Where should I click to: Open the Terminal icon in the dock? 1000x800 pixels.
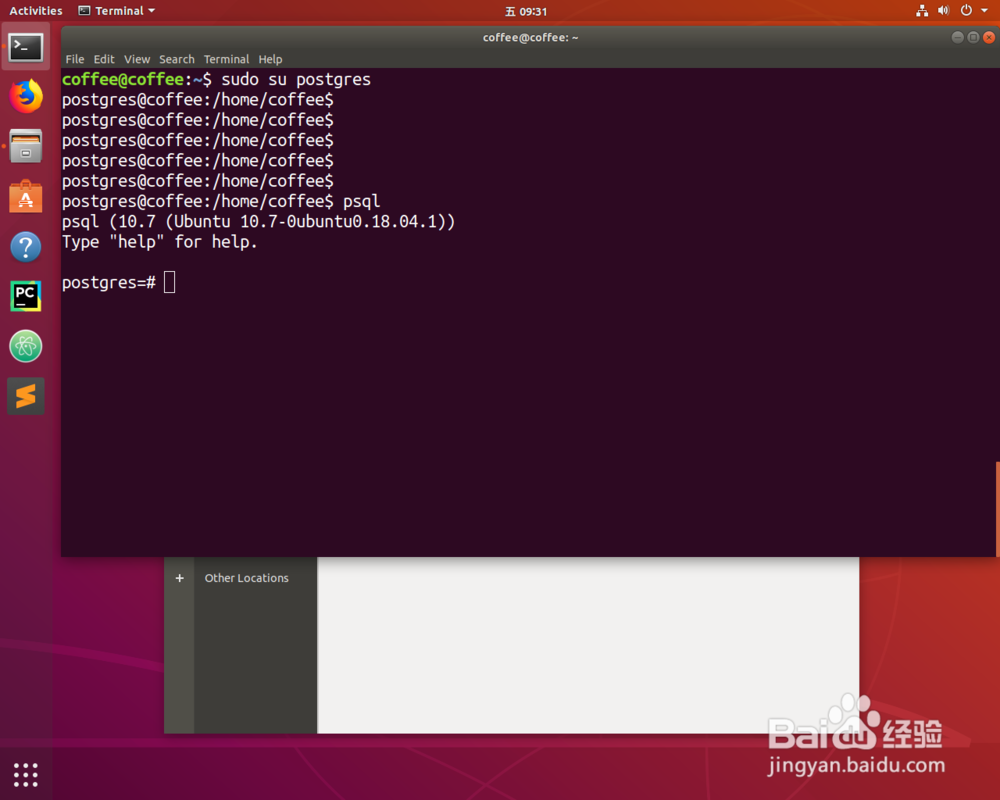coord(26,47)
